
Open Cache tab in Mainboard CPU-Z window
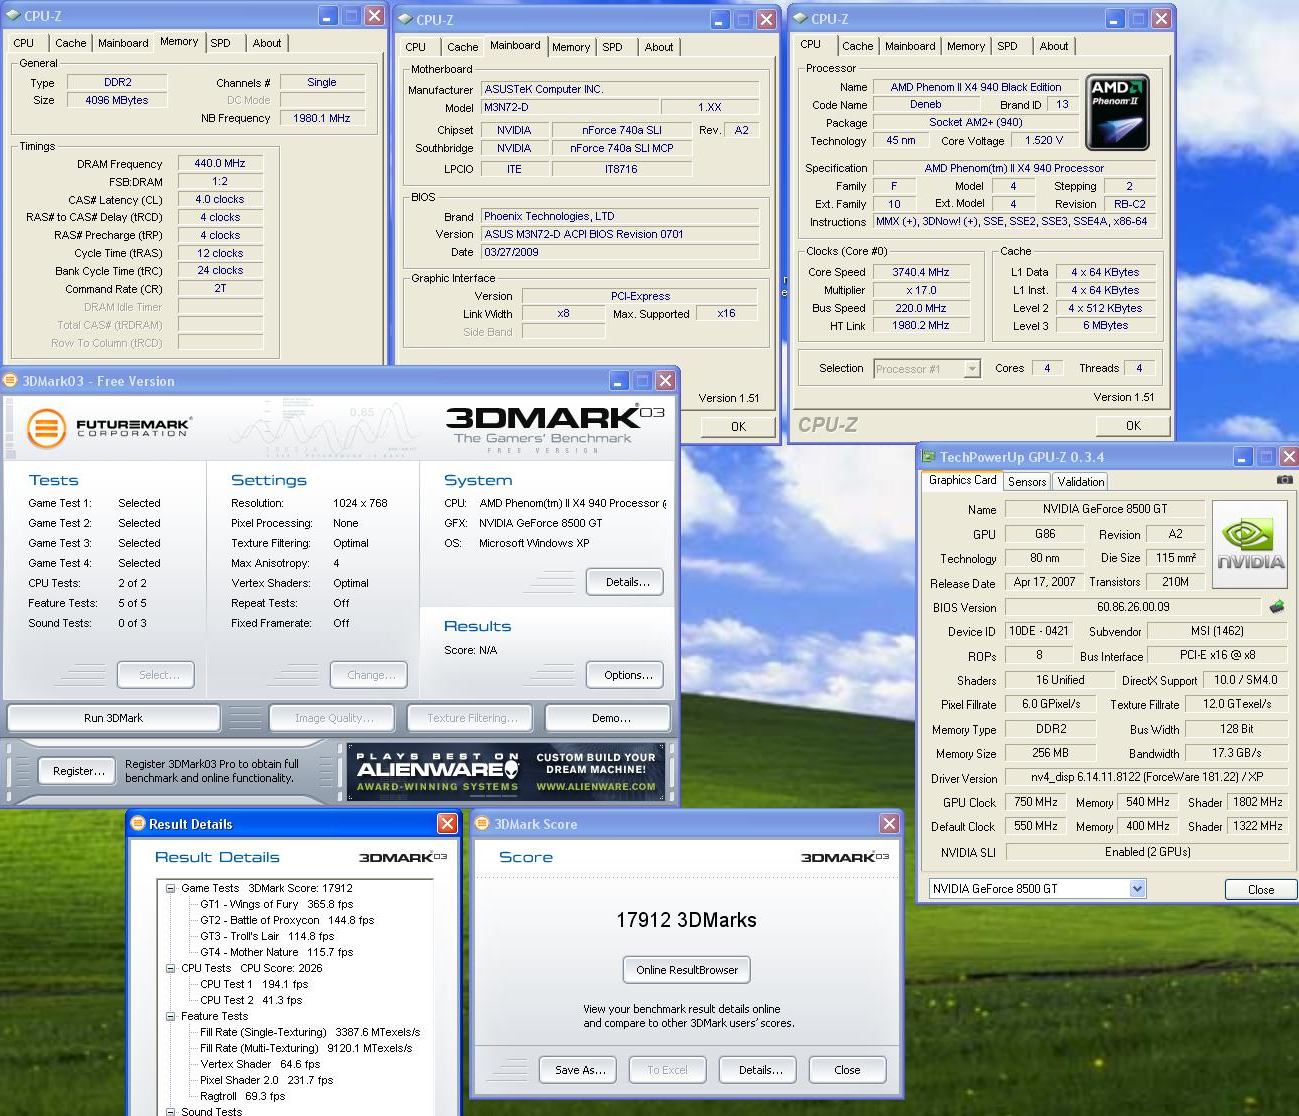click(462, 47)
